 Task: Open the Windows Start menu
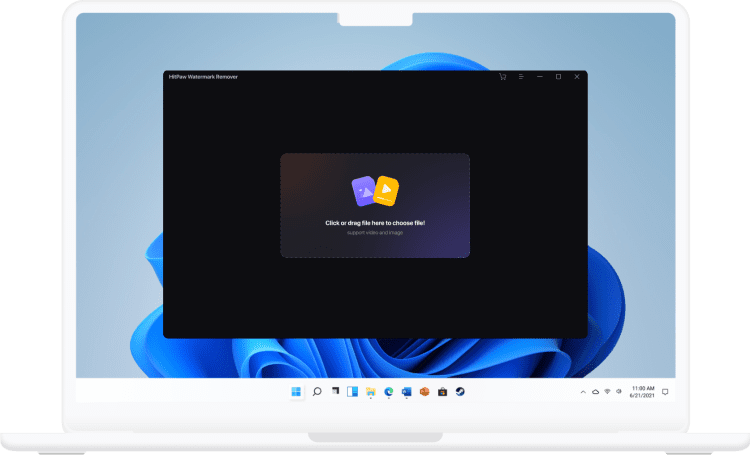tap(296, 392)
